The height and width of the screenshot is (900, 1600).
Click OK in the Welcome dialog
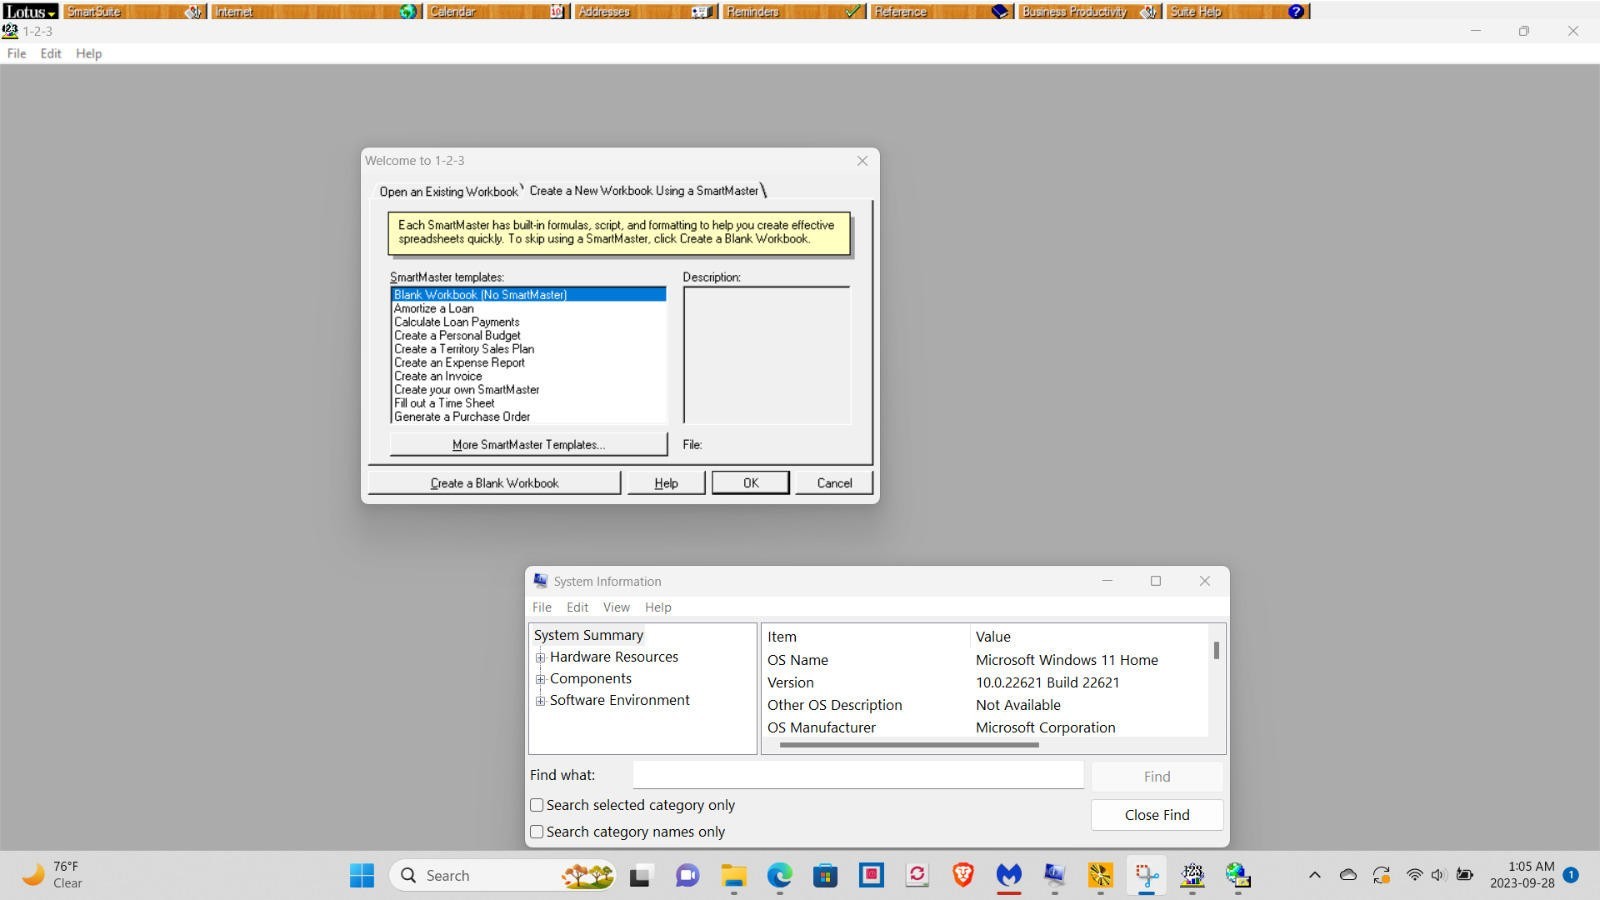[x=750, y=483]
